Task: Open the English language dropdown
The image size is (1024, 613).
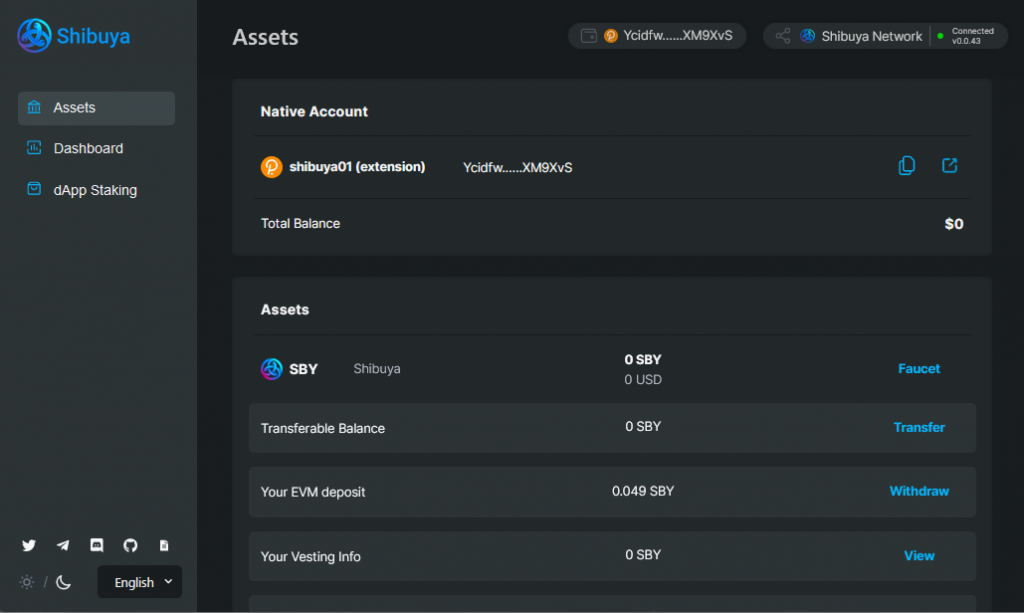Action: pyautogui.click(x=140, y=582)
